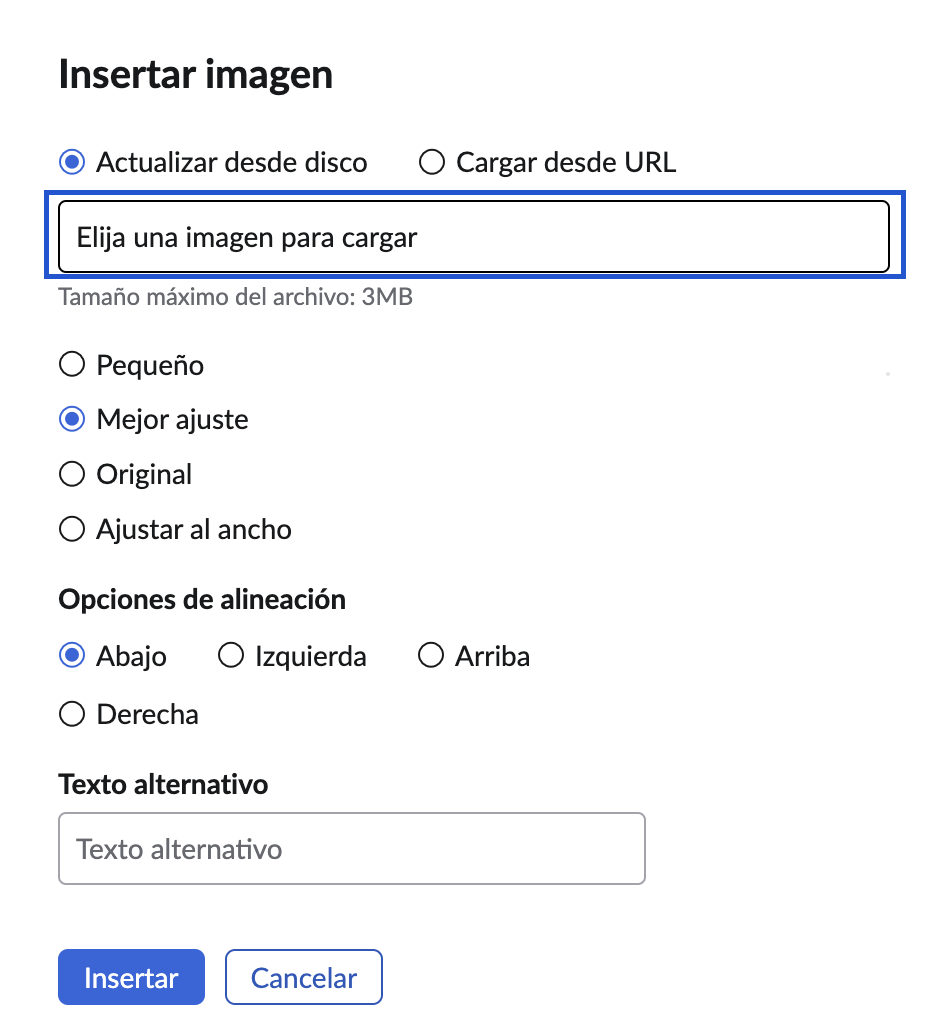Image resolution: width=934 pixels, height=1028 pixels.
Task: Select the 'Arriba' alignment radio button
Action: (431, 656)
